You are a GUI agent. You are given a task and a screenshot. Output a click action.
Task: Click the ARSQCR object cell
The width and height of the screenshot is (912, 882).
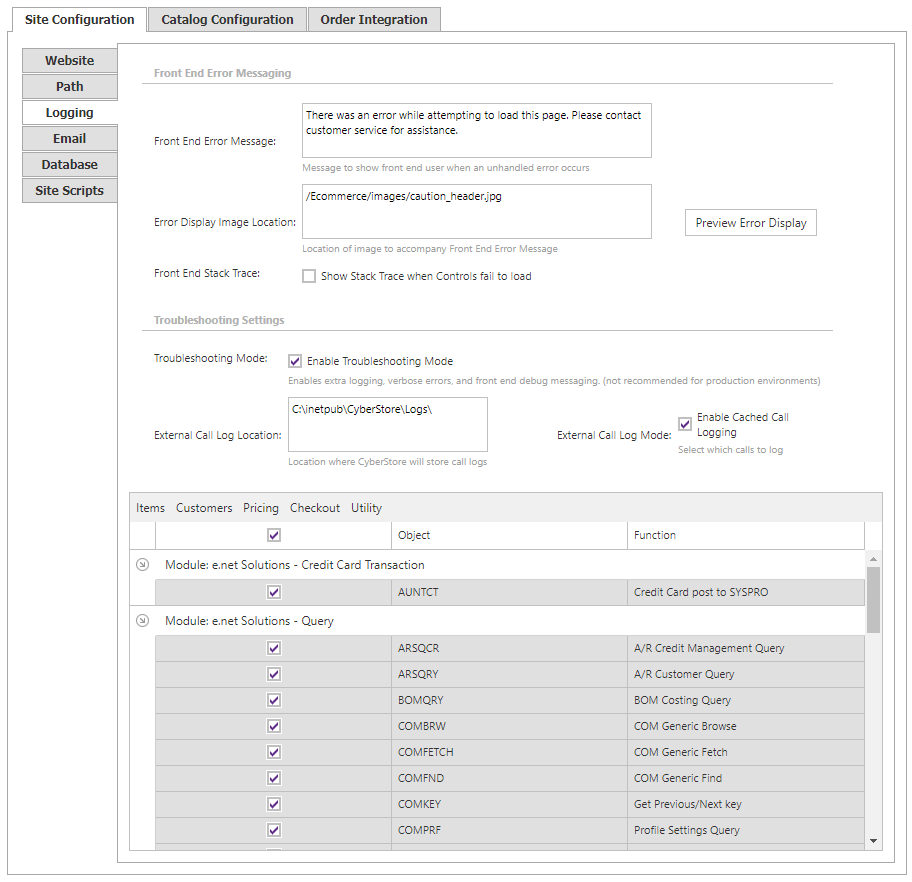509,648
